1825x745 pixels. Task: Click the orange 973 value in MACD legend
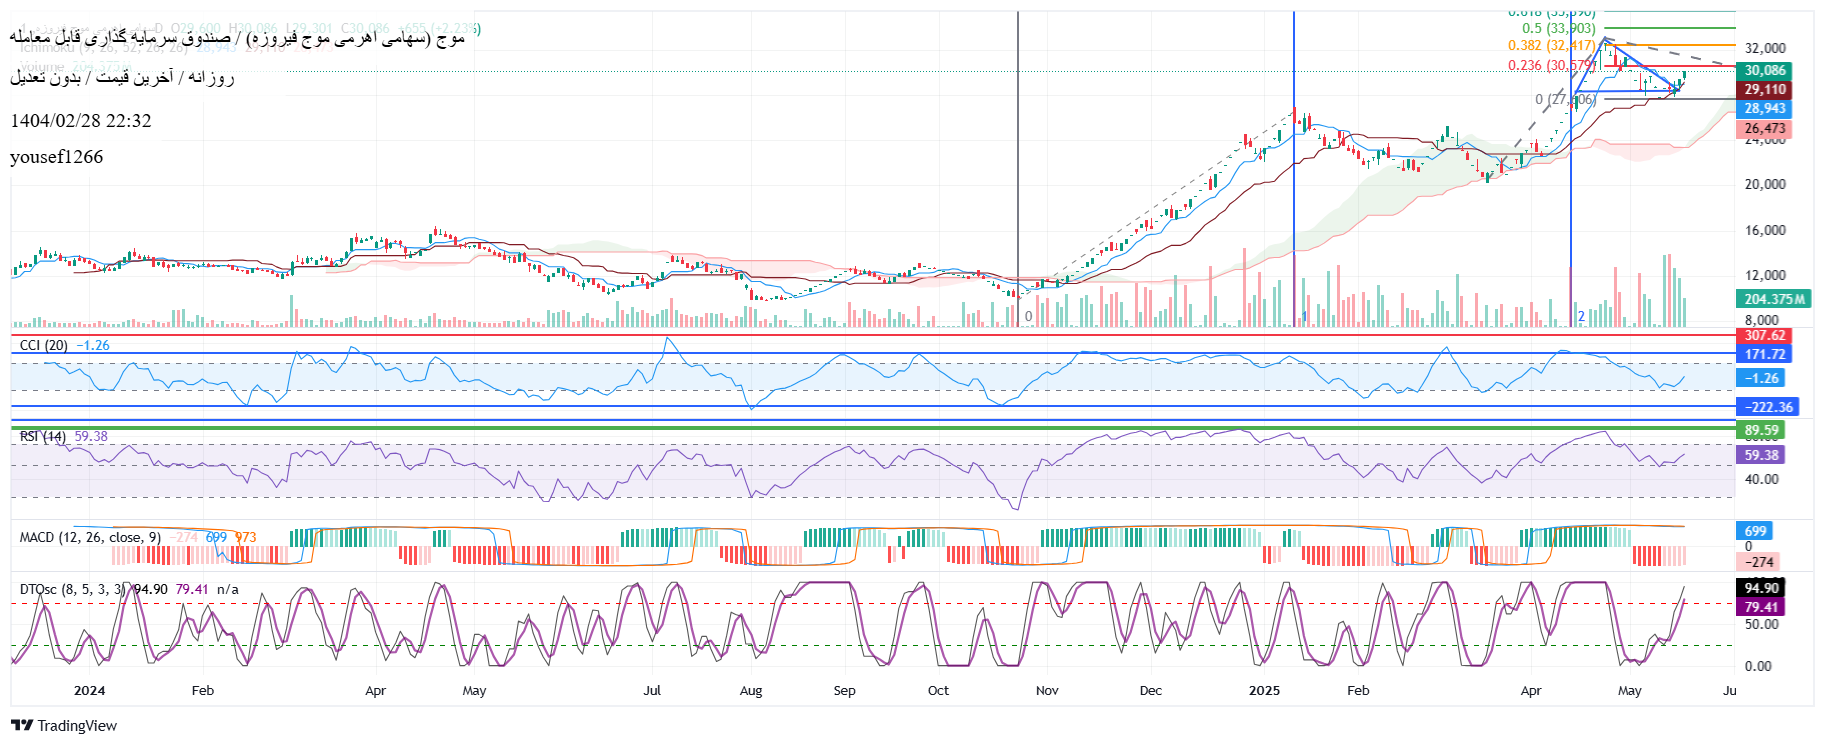click(x=246, y=537)
